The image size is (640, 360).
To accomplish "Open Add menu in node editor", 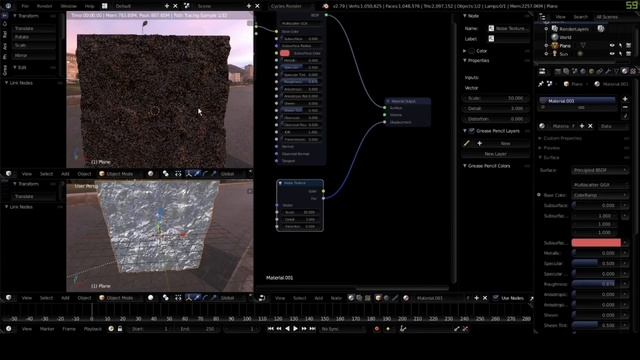I will point(318,298).
